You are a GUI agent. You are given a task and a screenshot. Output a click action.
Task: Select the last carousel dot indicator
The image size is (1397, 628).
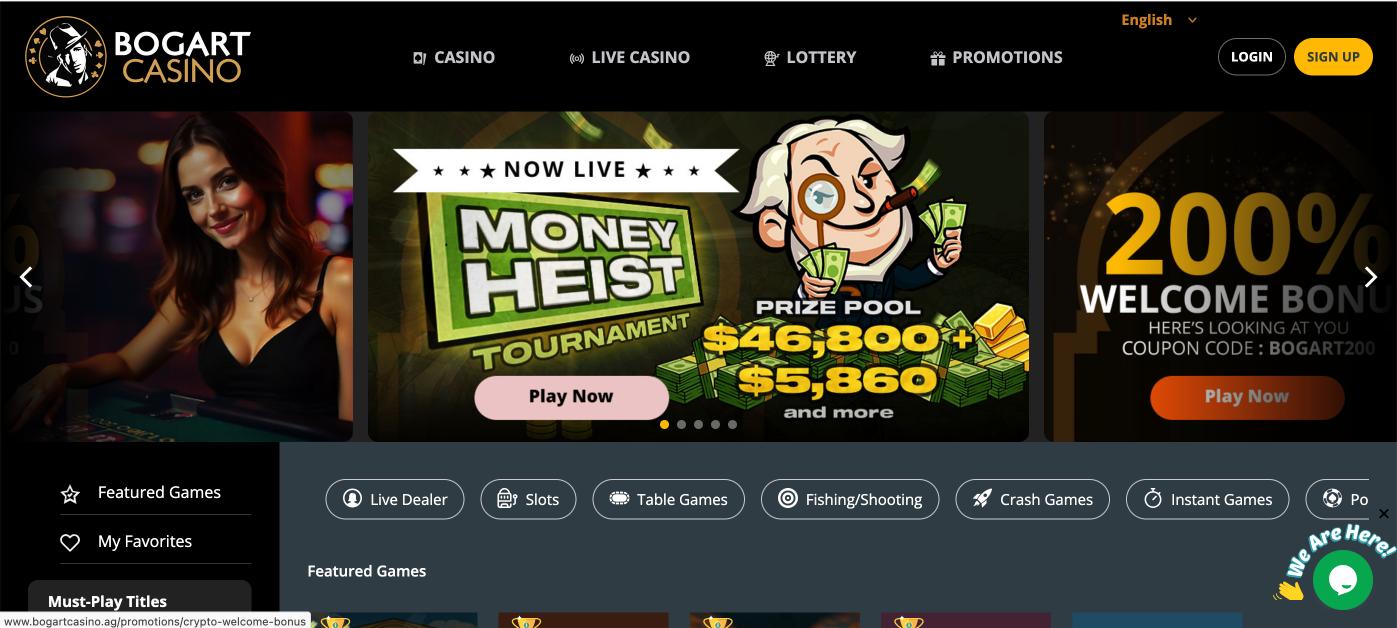pos(732,424)
